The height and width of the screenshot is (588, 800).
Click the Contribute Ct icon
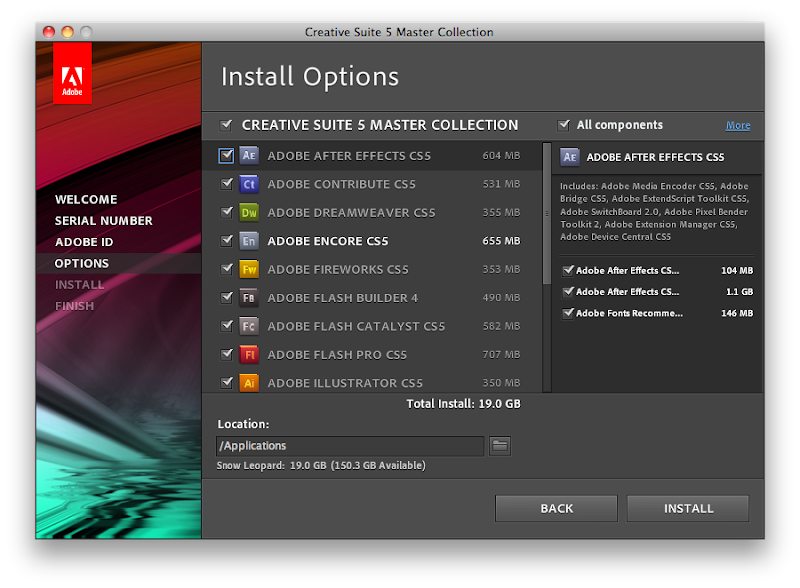(249, 184)
